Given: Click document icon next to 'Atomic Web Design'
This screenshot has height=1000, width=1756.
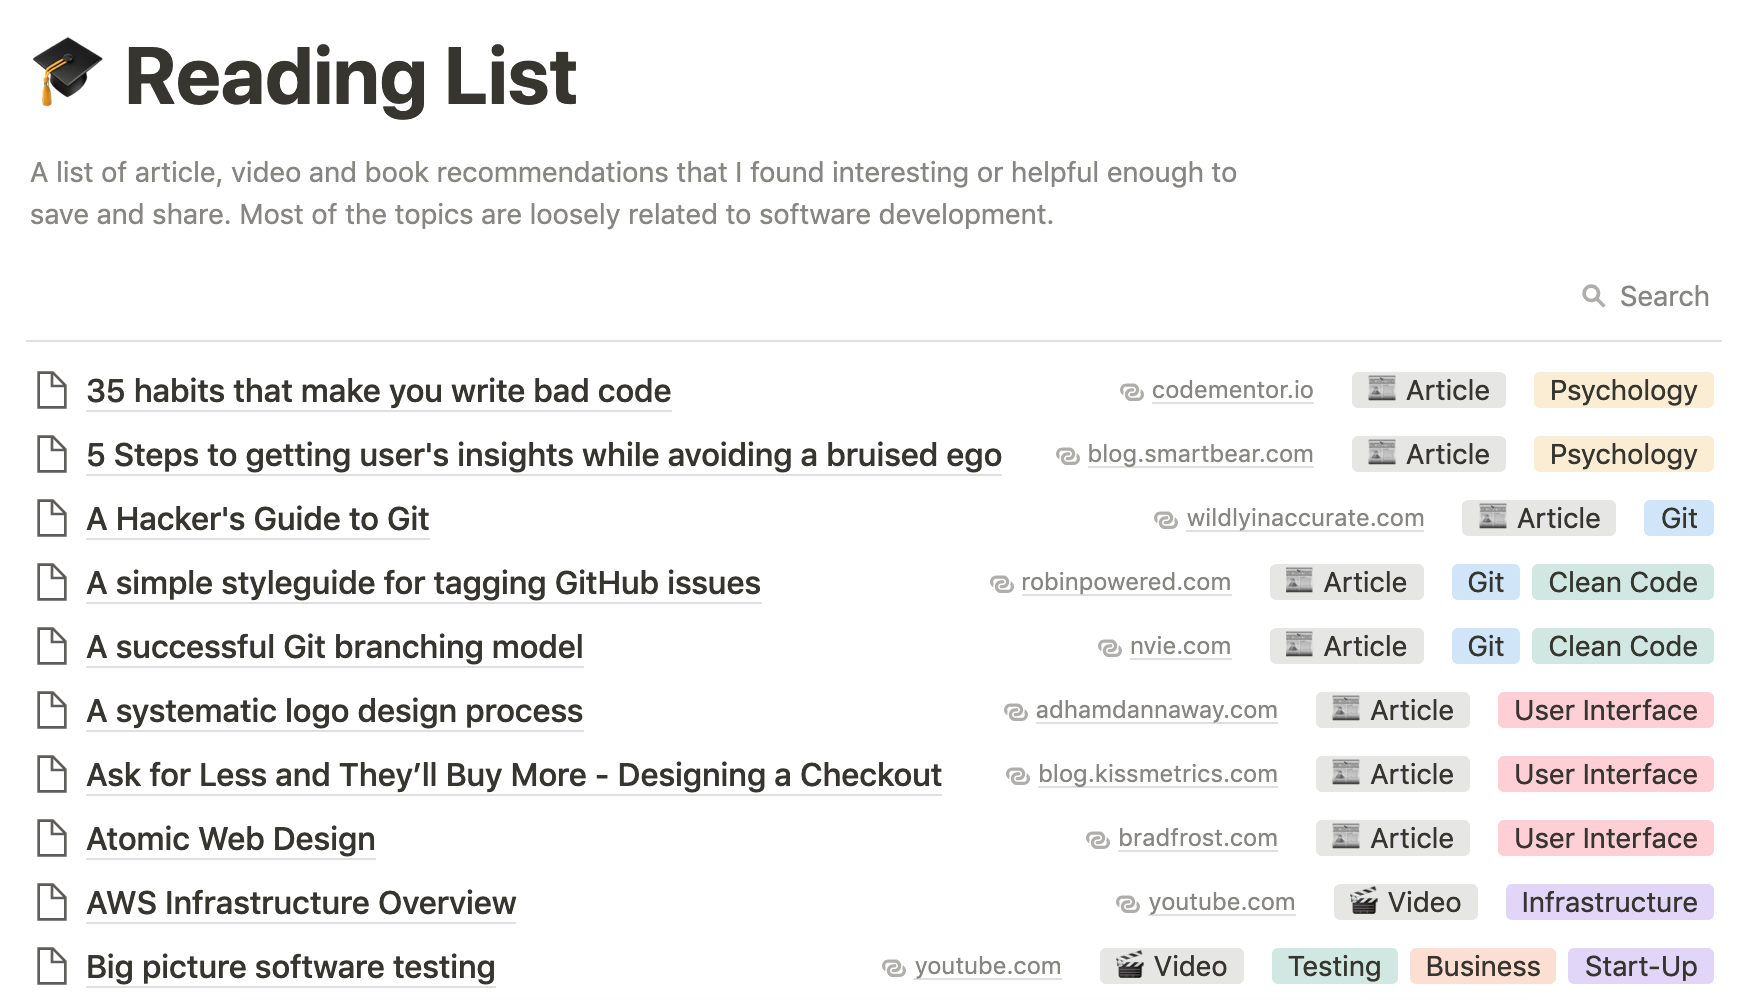Looking at the screenshot, I should tap(52, 838).
